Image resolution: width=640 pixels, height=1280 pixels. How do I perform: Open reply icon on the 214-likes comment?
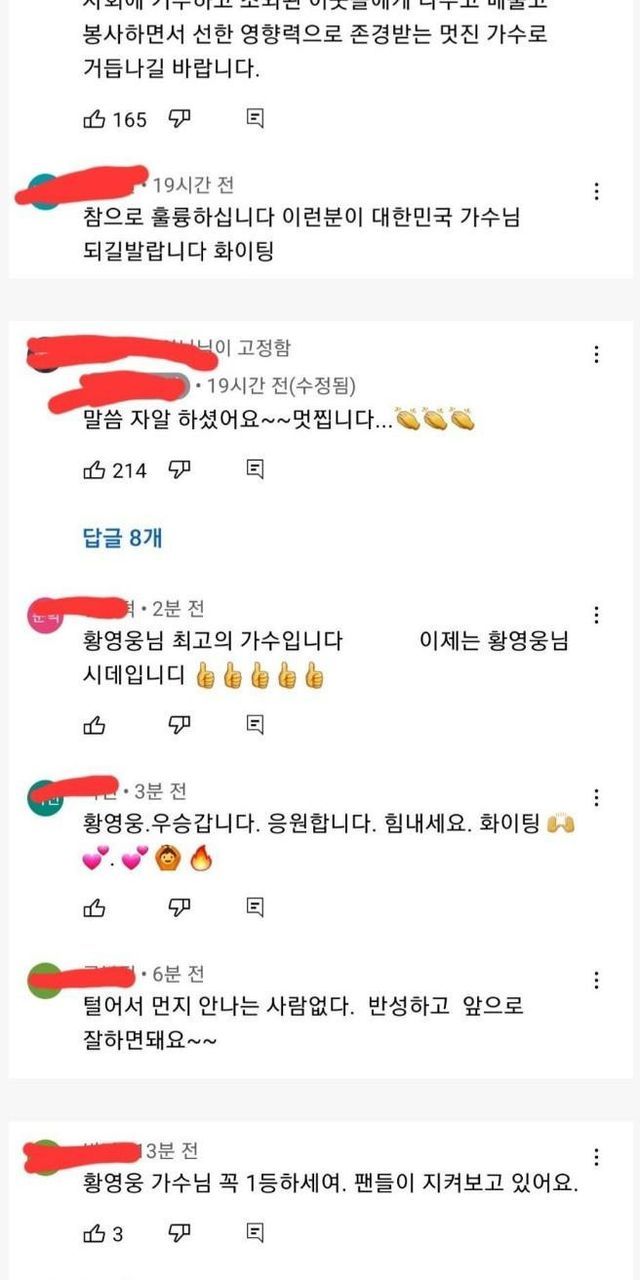[255, 469]
